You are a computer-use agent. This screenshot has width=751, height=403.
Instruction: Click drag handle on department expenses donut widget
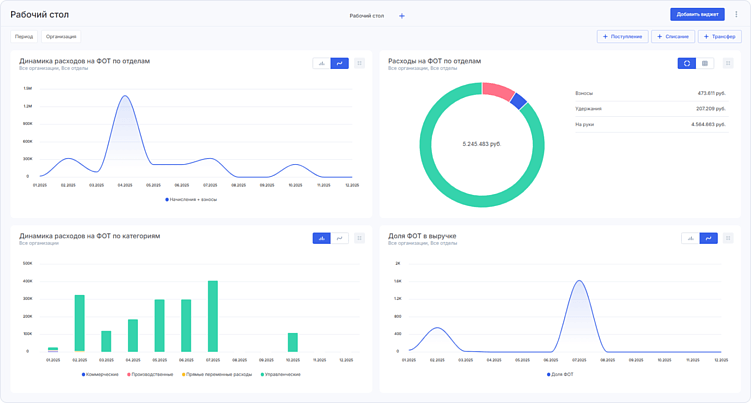[728, 63]
